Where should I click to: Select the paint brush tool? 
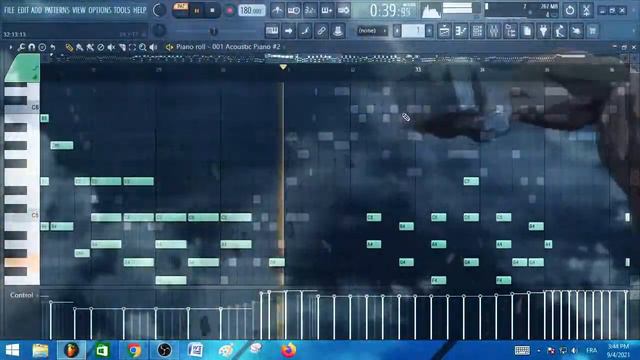(80, 47)
